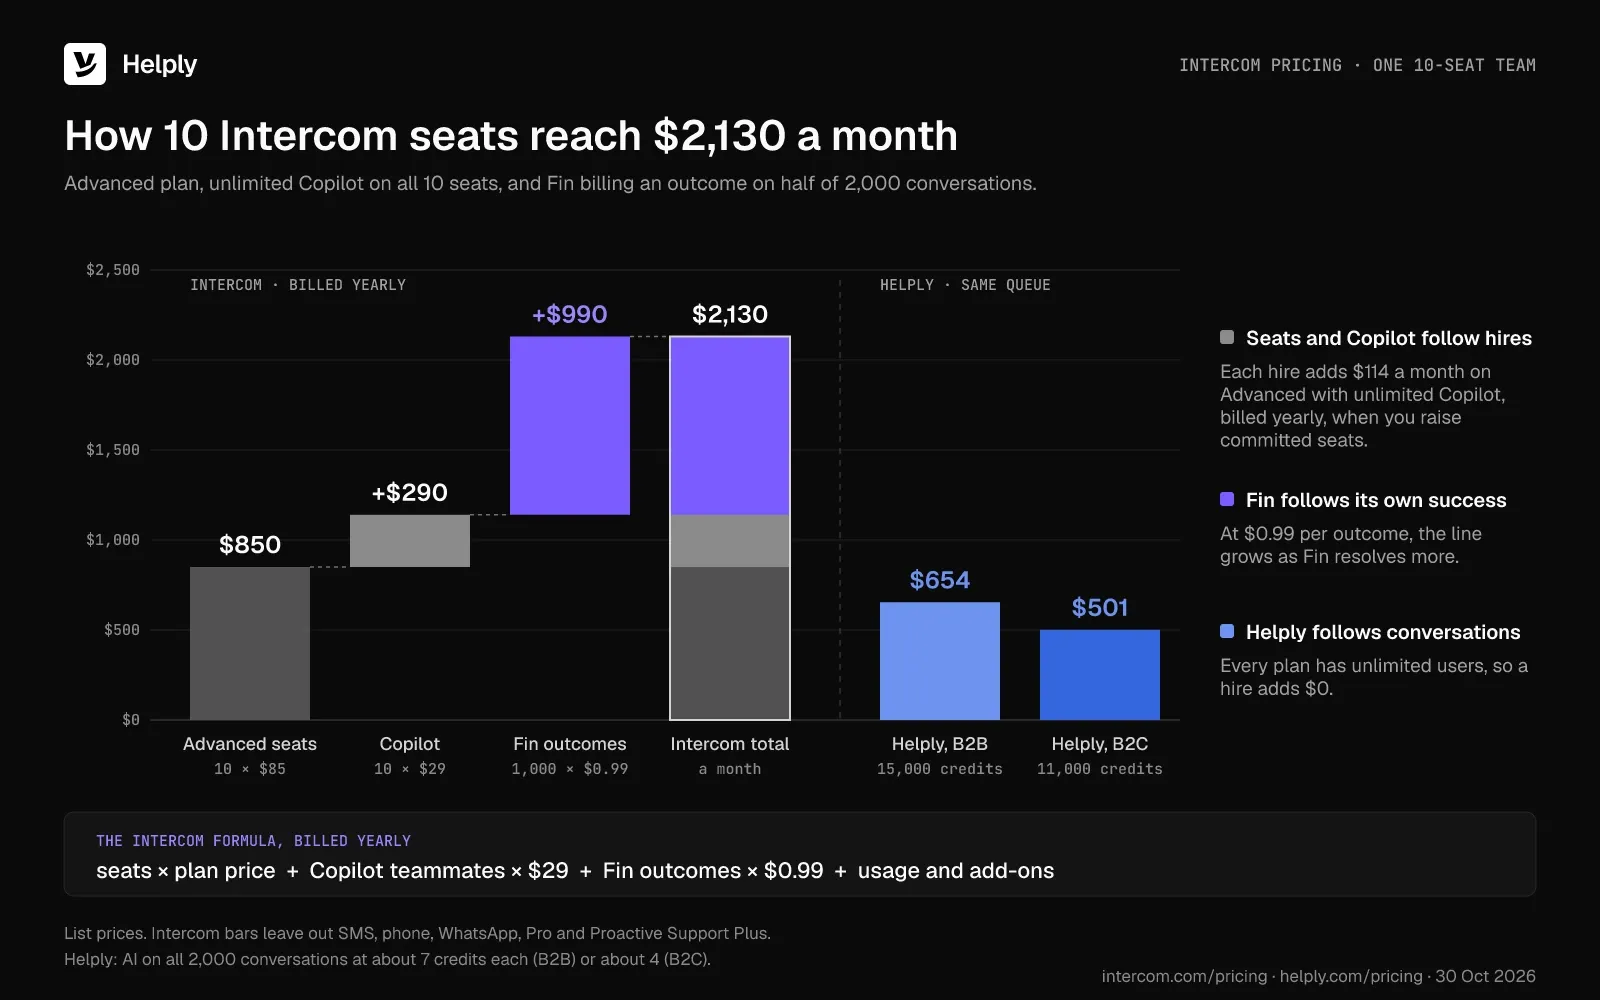Click the '30 Oct 2026' date text
Viewport: 1600px width, 1000px height.
point(1486,976)
